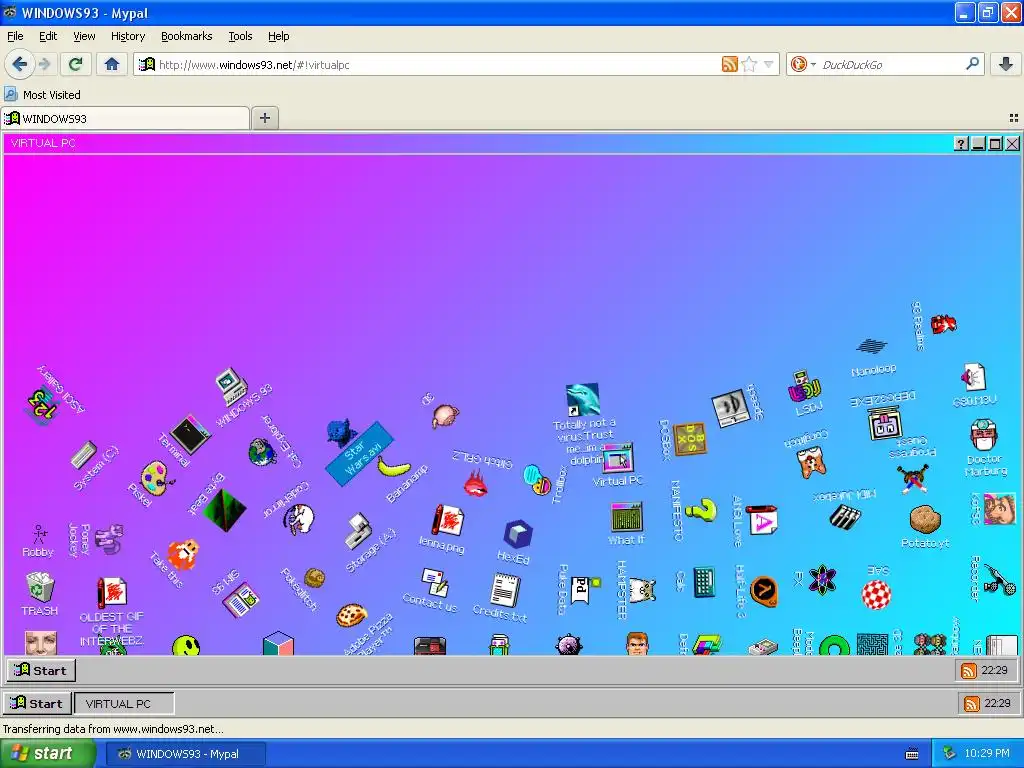Open the lenna.png file
Image resolution: width=1024 pixels, height=768 pixels.
(x=448, y=520)
